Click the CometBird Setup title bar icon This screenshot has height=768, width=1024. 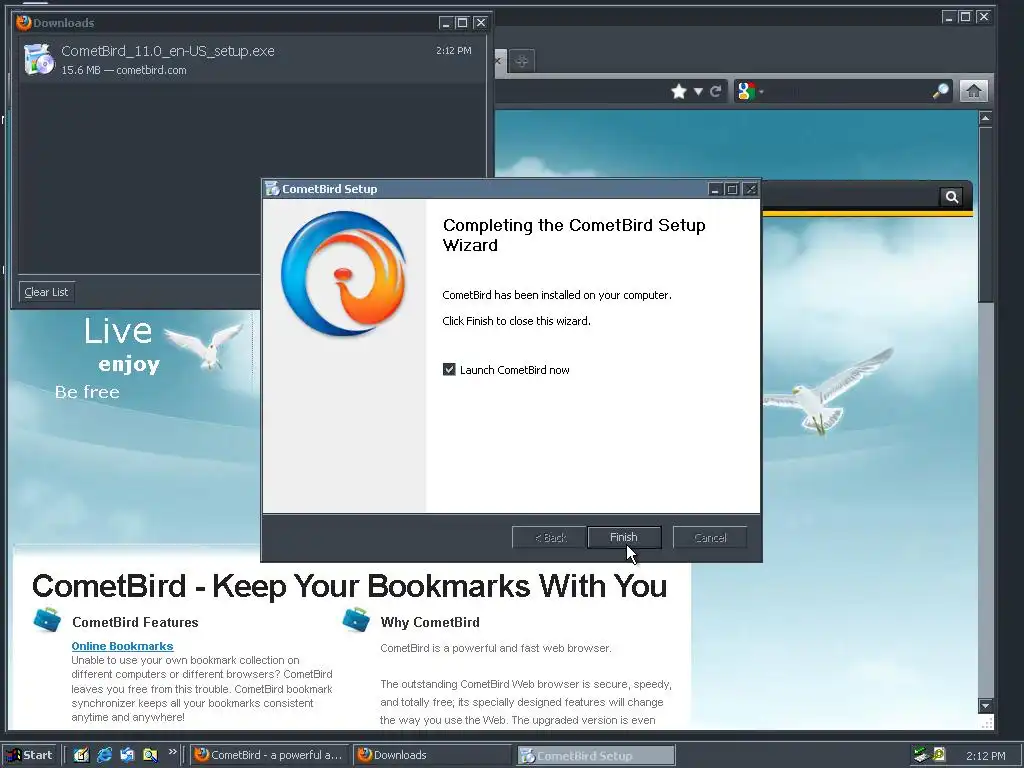point(272,189)
